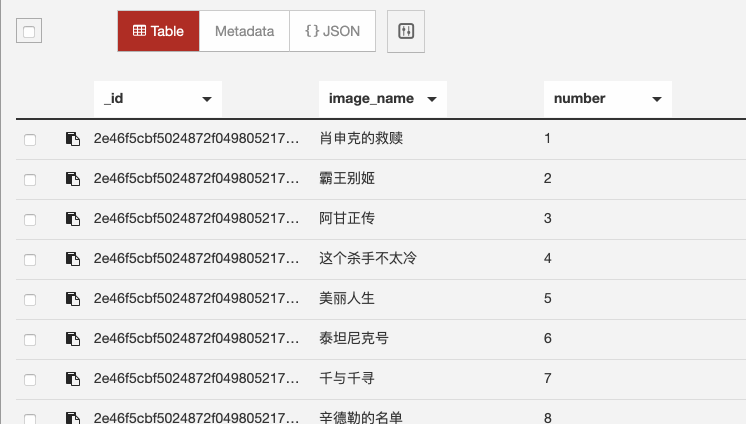Click the number cell with value 3
746x424 pixels.
pyautogui.click(x=548, y=218)
